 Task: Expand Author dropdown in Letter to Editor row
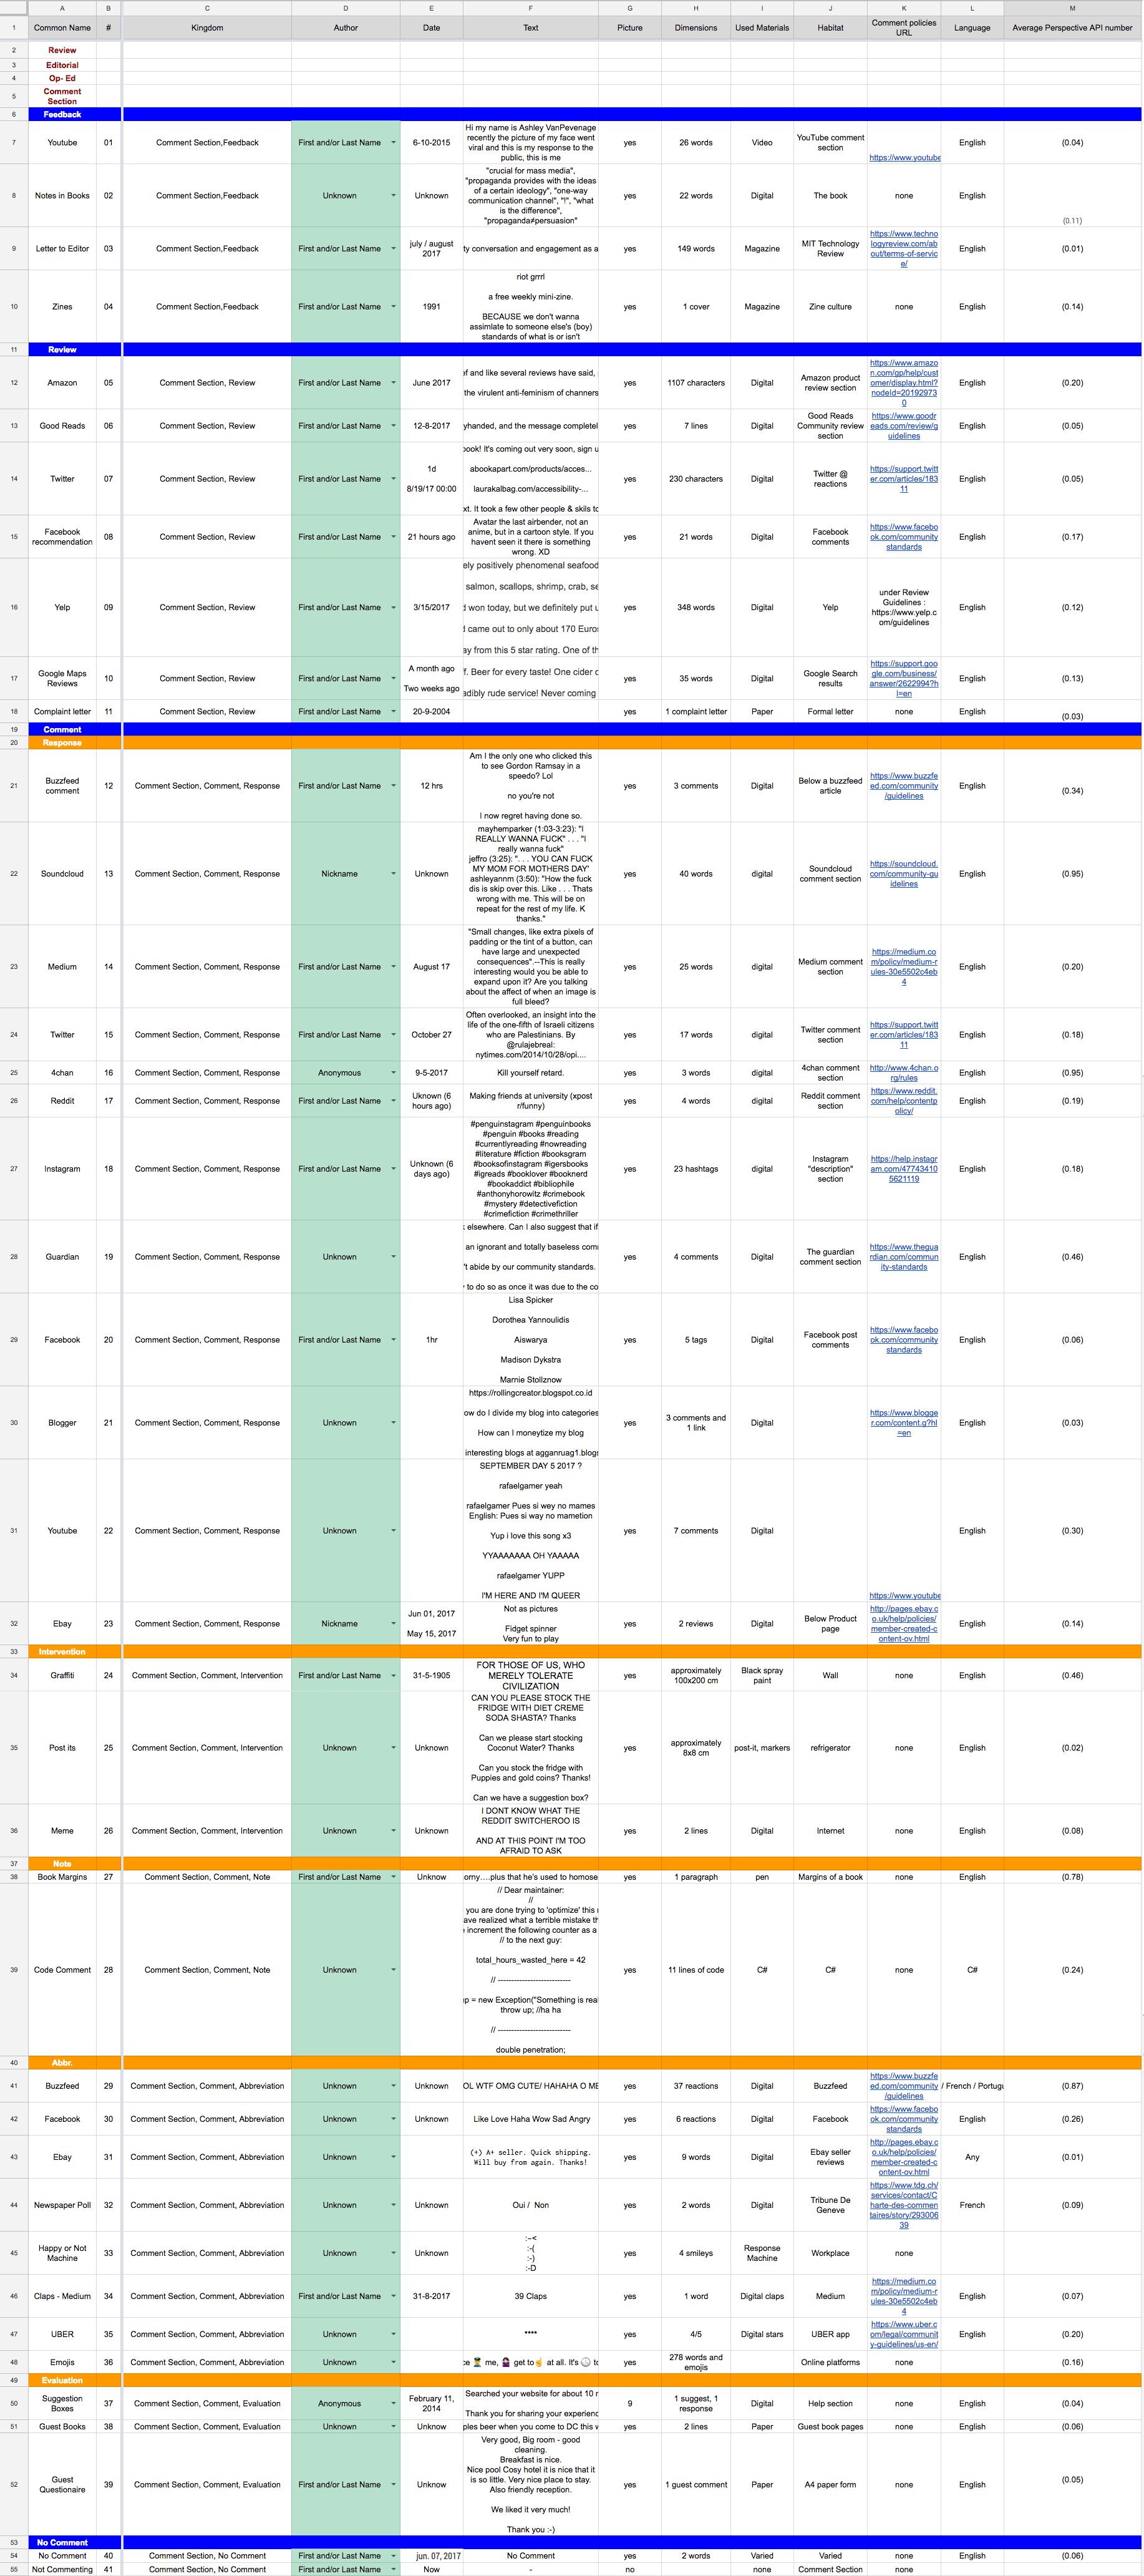coord(393,249)
